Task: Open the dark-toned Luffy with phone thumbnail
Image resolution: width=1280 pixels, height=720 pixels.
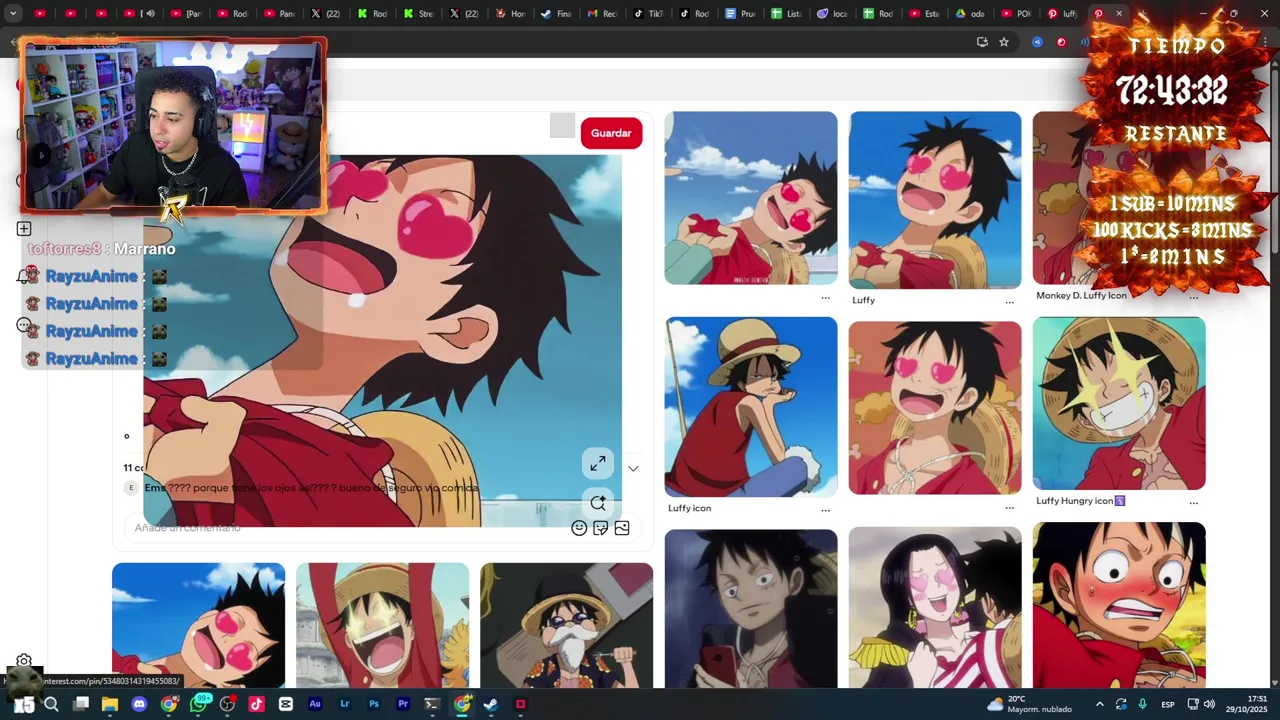Action: coord(751,608)
